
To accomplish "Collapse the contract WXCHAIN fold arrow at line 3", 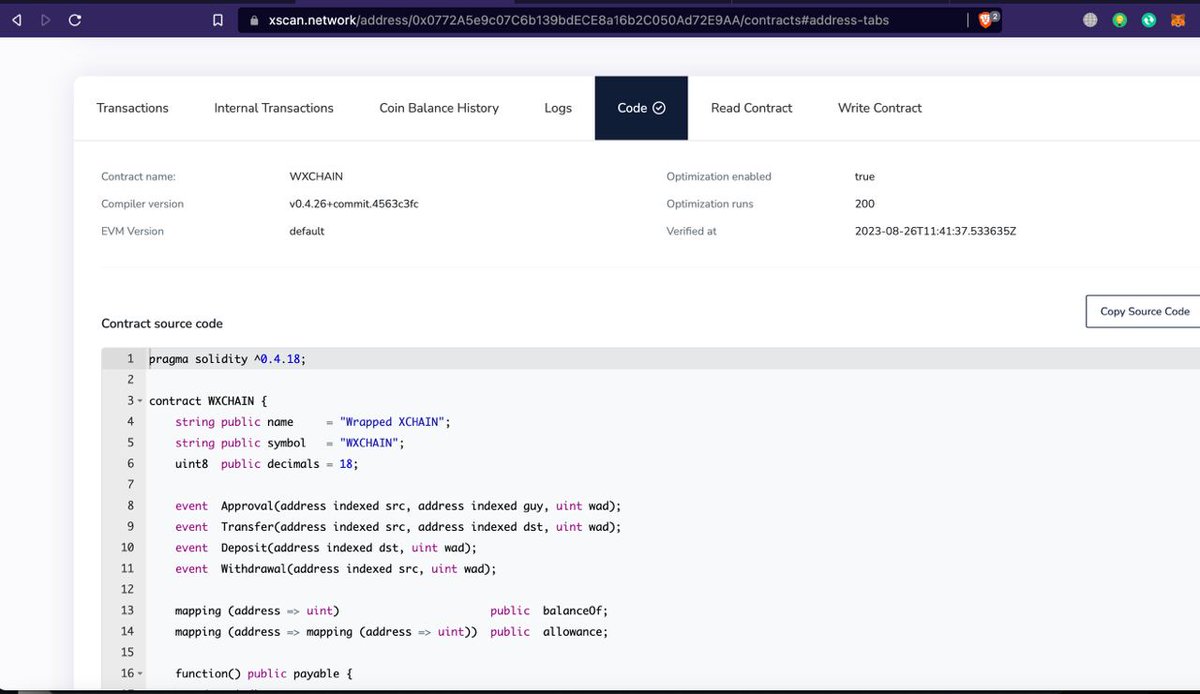I will 140,401.
